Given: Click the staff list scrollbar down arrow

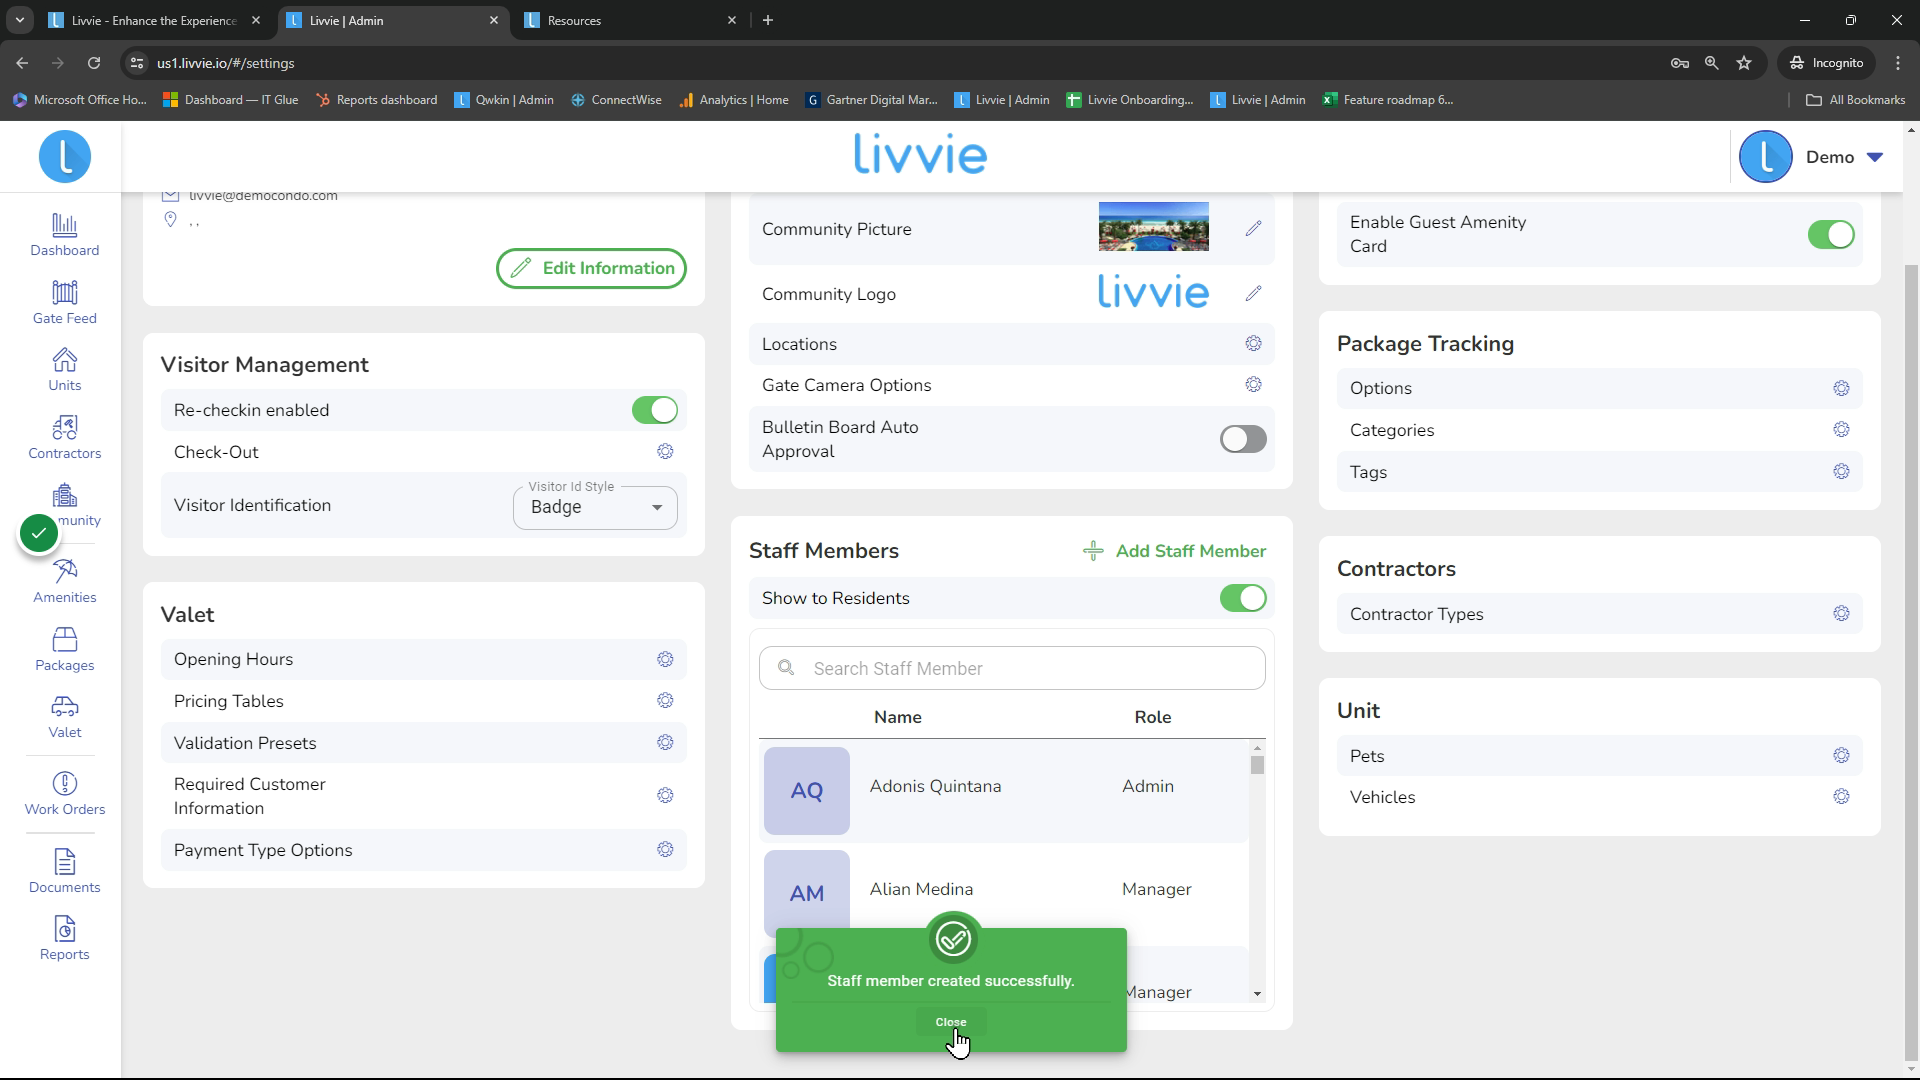Looking at the screenshot, I should [1257, 994].
